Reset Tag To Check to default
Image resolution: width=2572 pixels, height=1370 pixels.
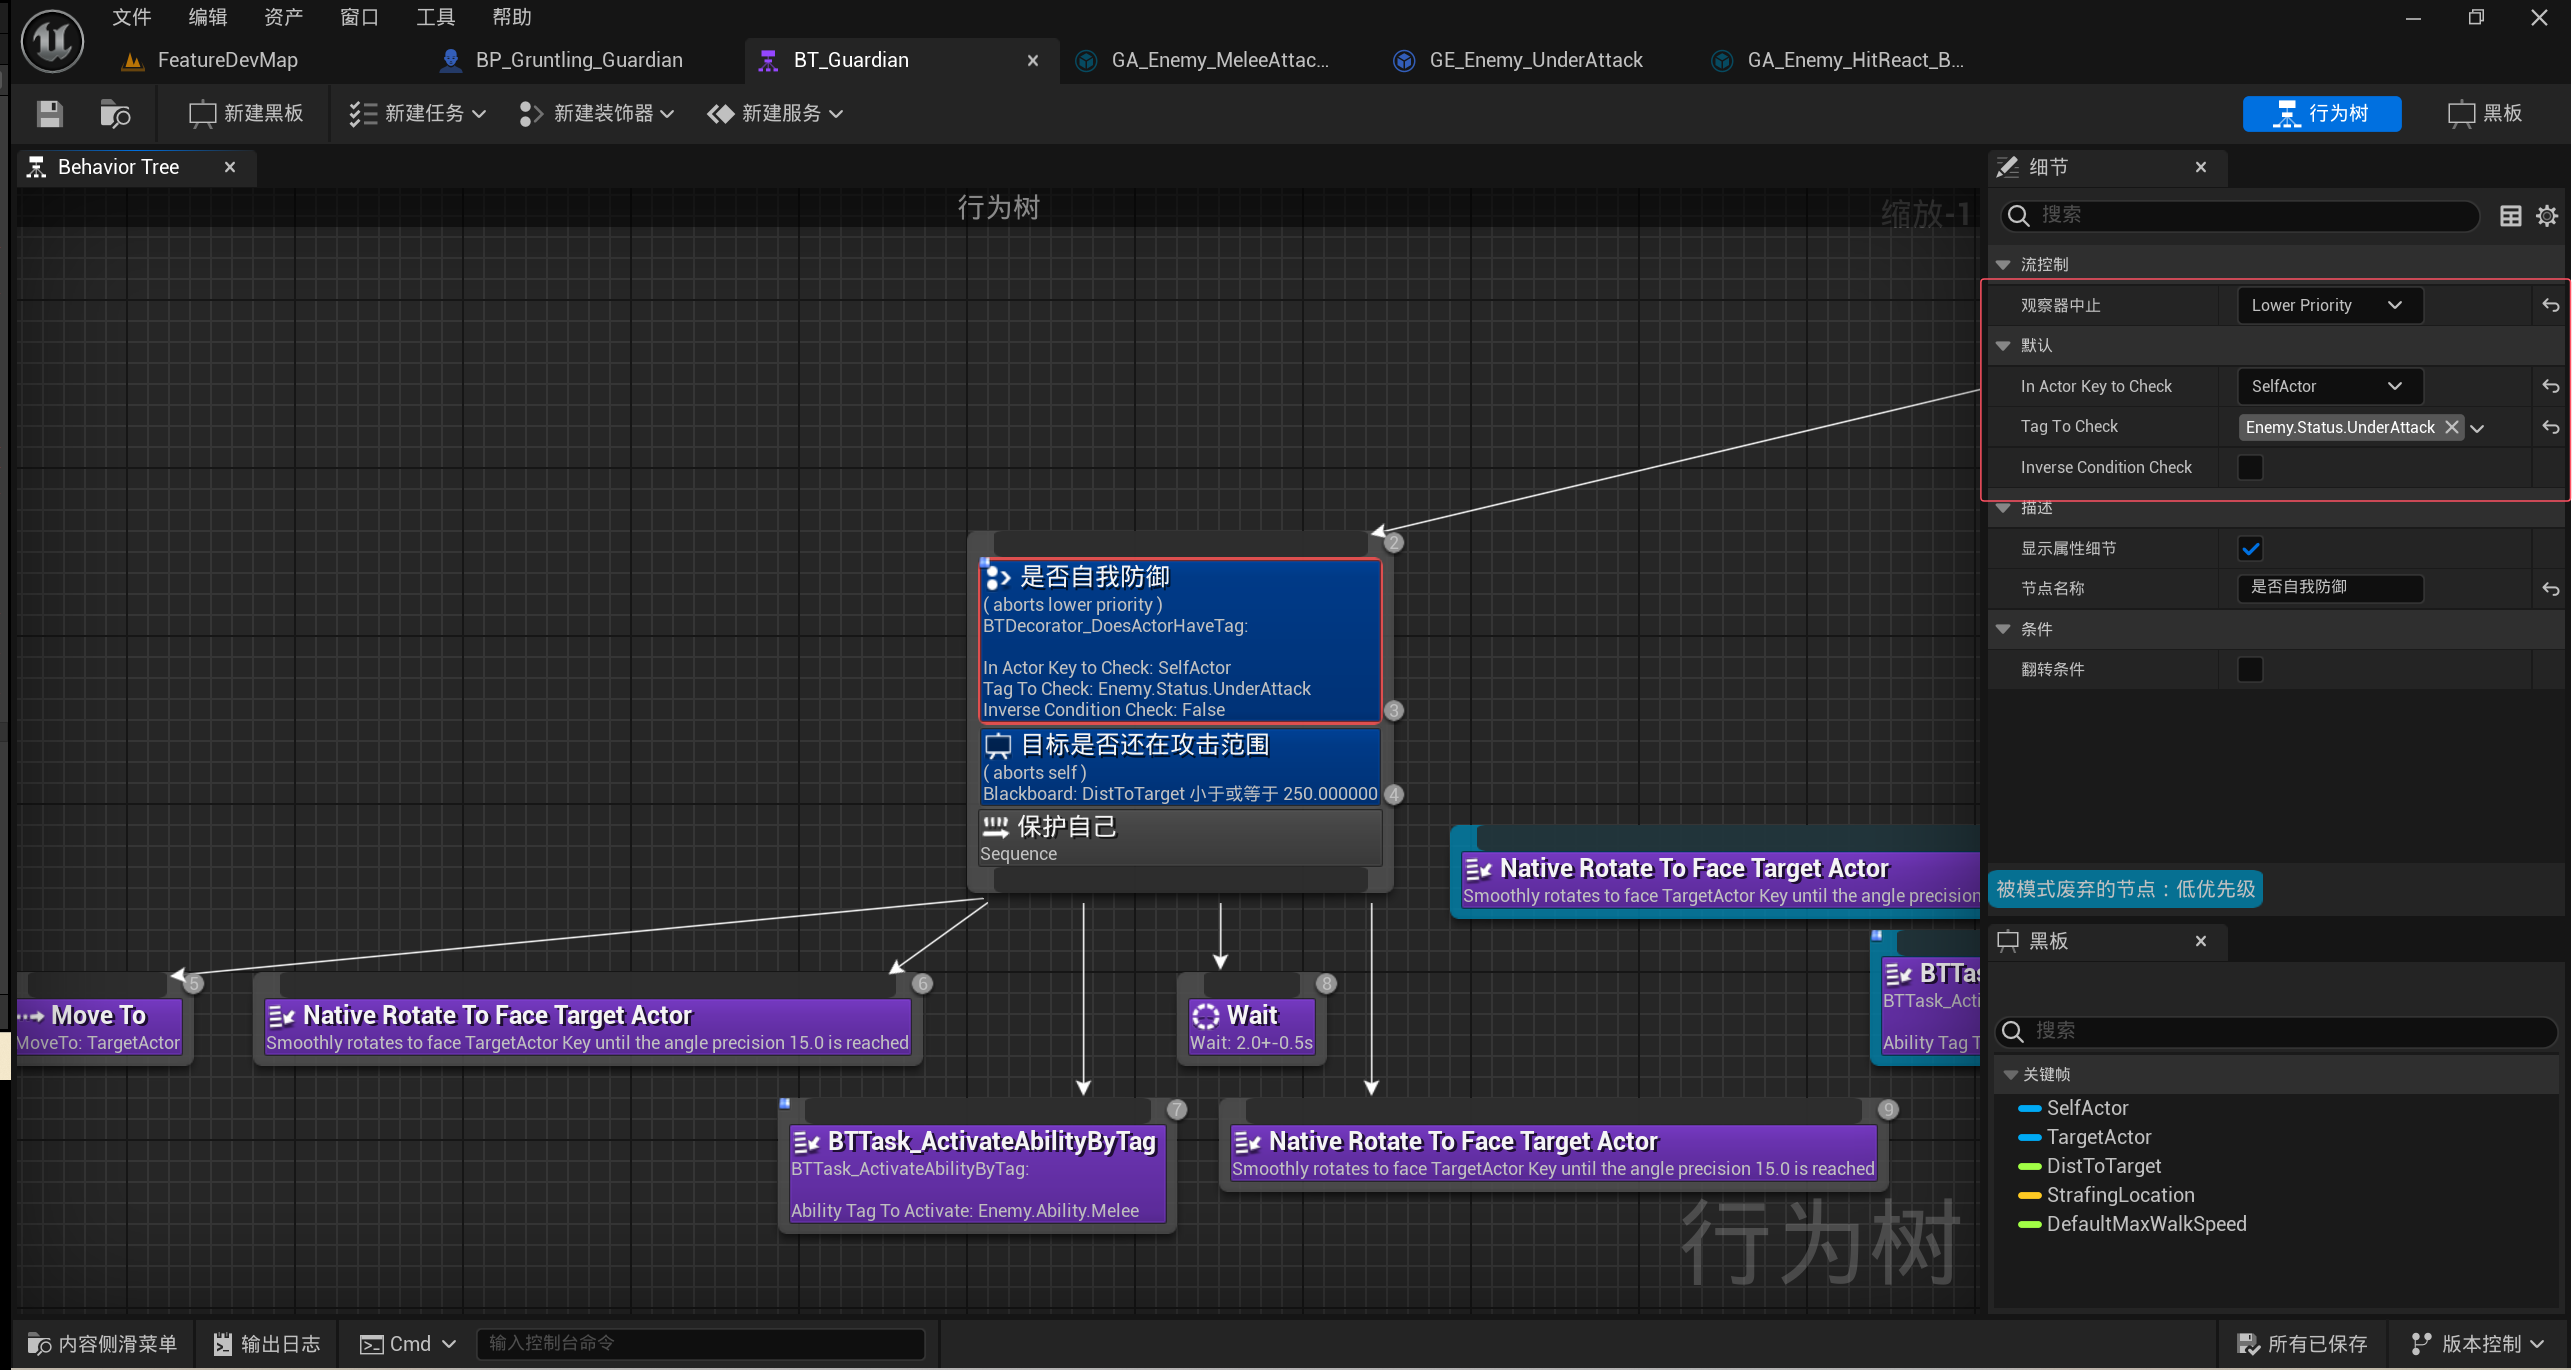[2550, 427]
